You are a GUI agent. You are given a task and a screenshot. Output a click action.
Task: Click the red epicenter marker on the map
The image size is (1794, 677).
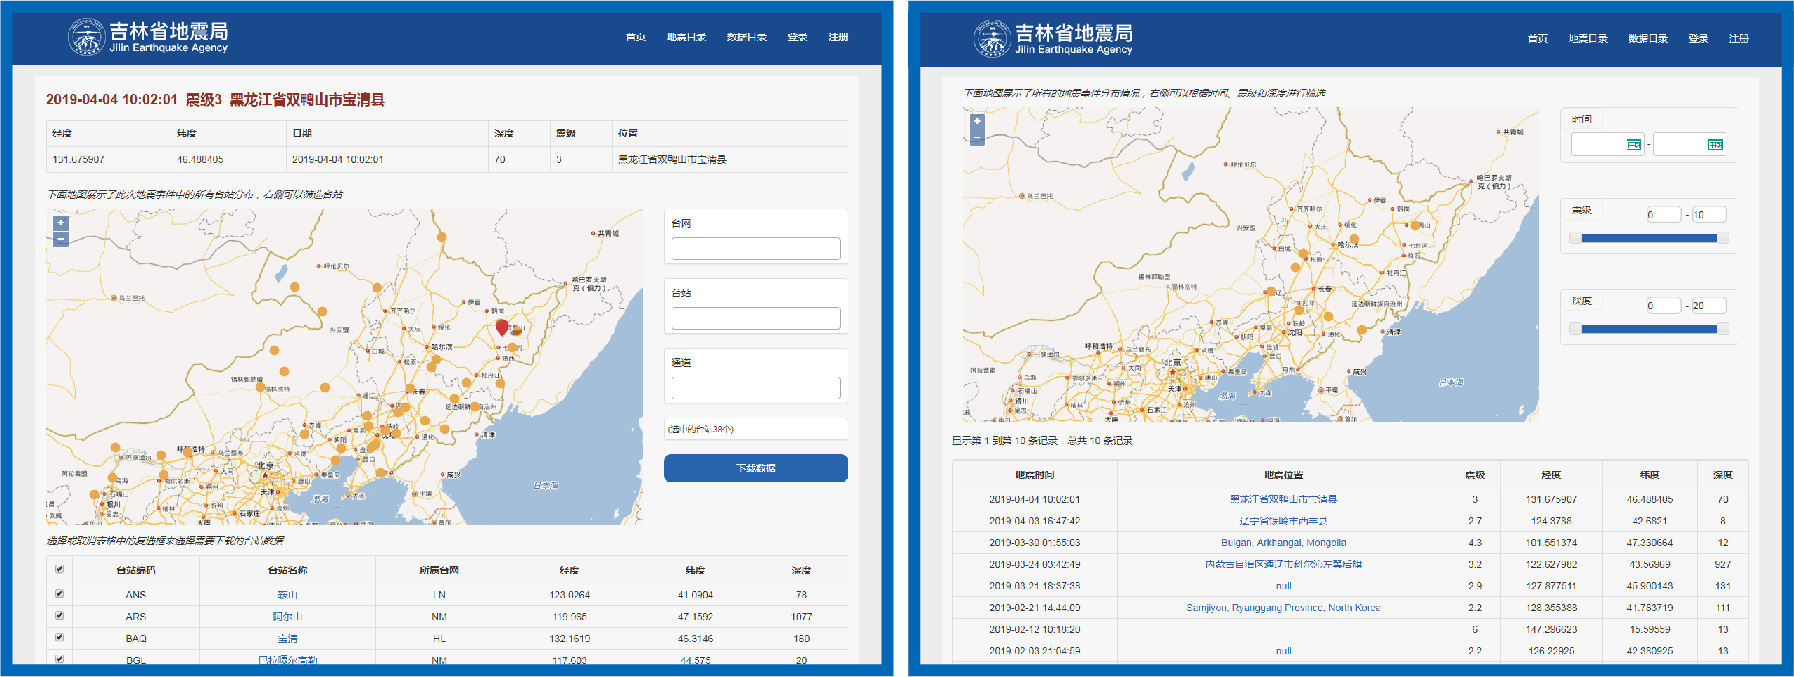(x=502, y=327)
